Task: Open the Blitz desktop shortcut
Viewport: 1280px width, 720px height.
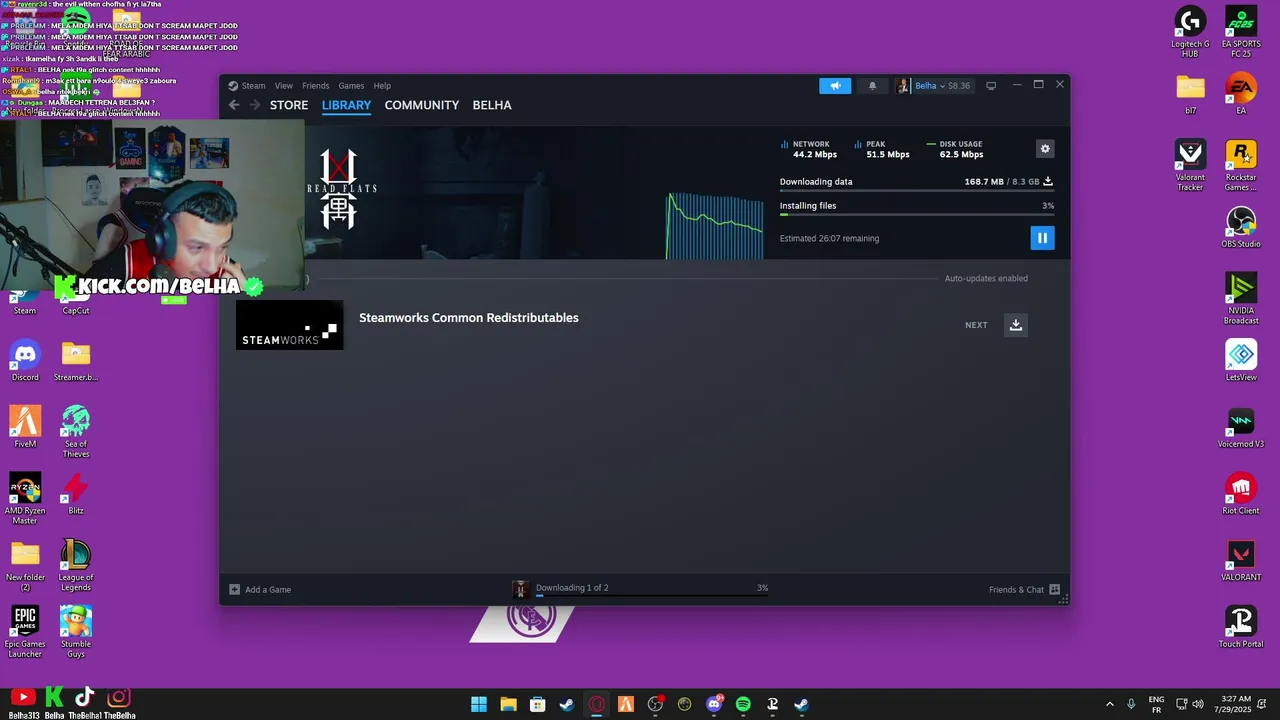Action: tap(76, 494)
